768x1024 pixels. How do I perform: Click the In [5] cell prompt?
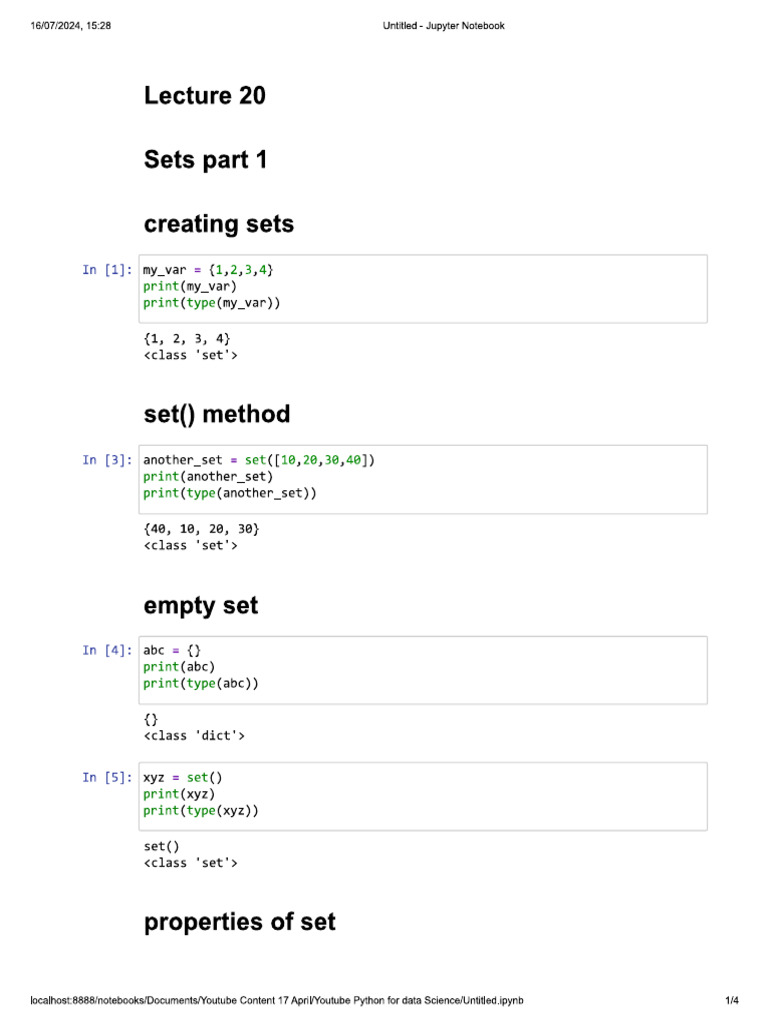click(107, 777)
